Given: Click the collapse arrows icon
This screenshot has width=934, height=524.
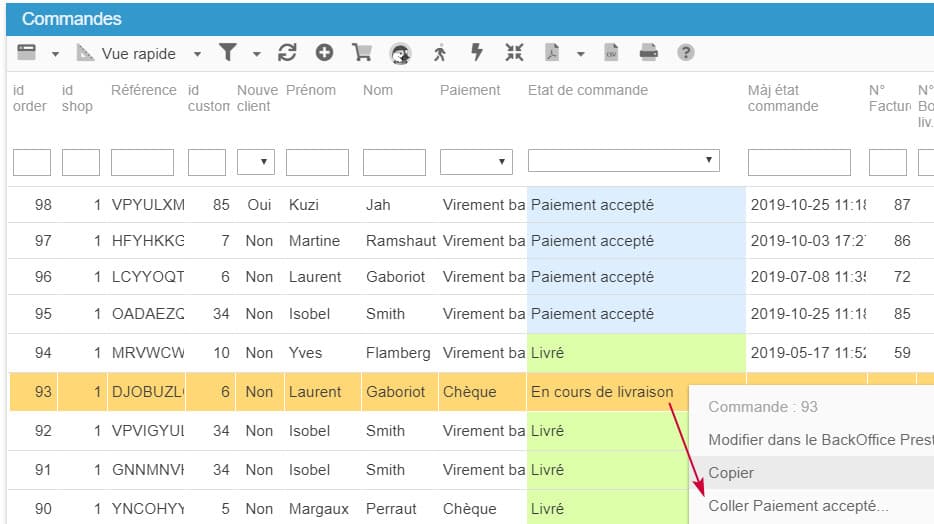Looking at the screenshot, I should 514,53.
